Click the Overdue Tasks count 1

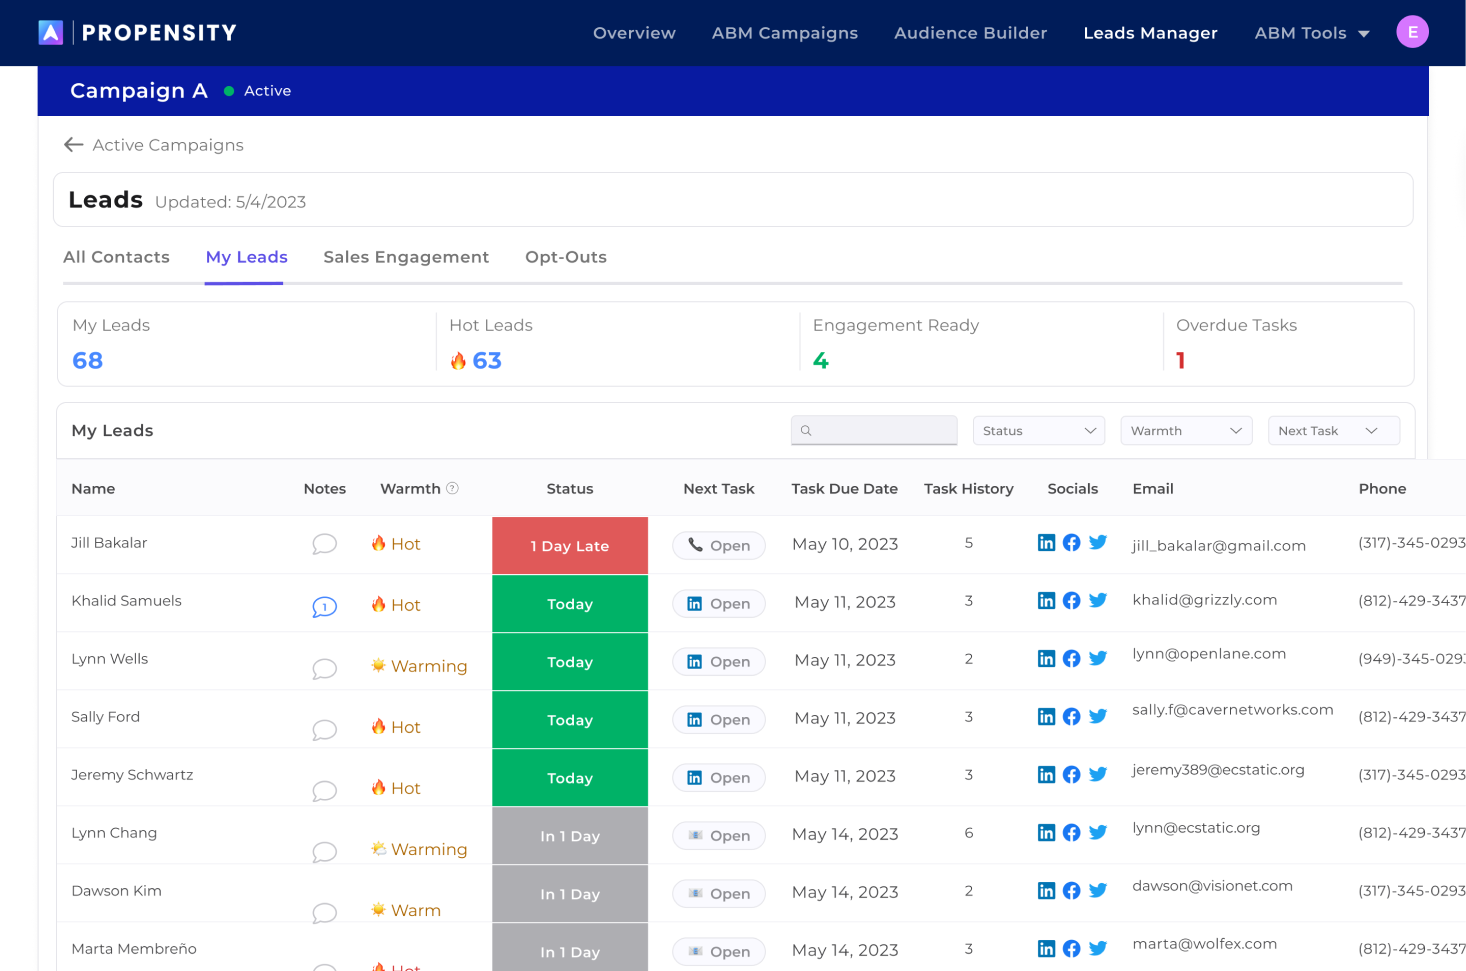tap(1181, 360)
